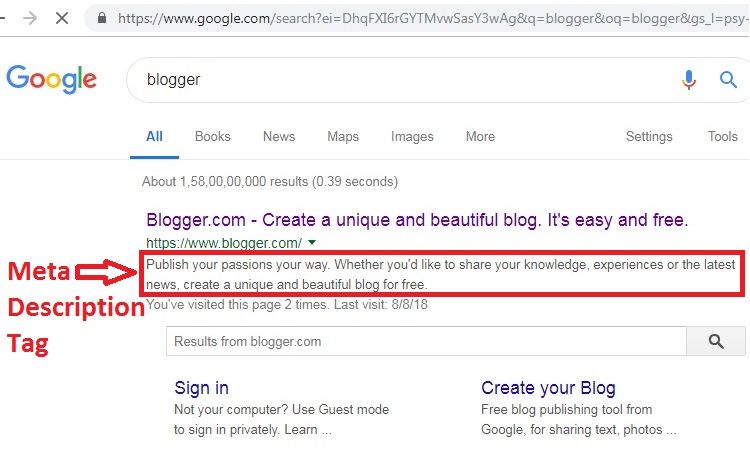Switch to the Maps tab
The height and width of the screenshot is (470, 750).
[343, 137]
